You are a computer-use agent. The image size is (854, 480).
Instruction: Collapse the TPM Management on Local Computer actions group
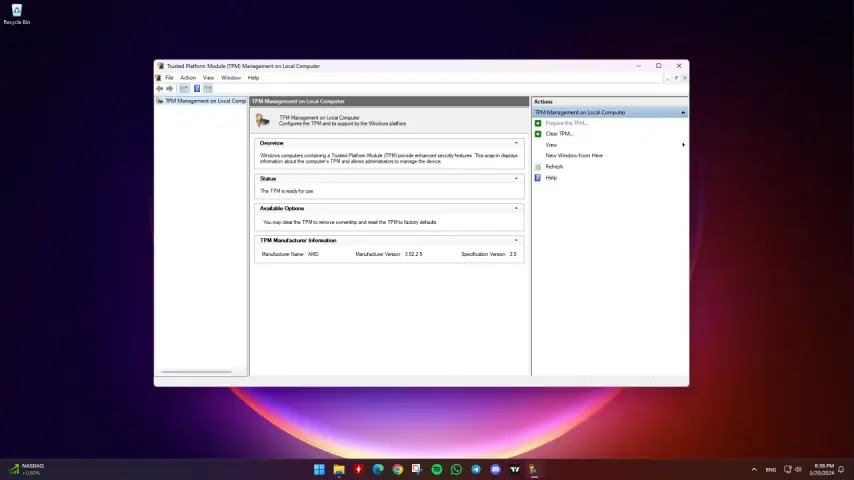click(683, 112)
